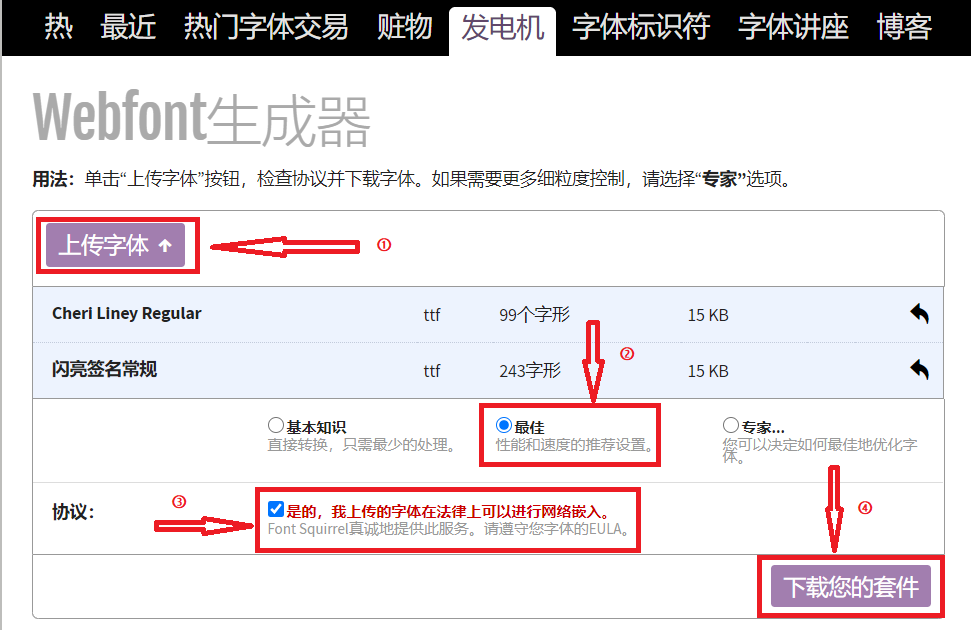Image resolution: width=971 pixels, height=630 pixels.
Task: Click the 243字形 glyph count
Action: pyautogui.click(x=530, y=370)
